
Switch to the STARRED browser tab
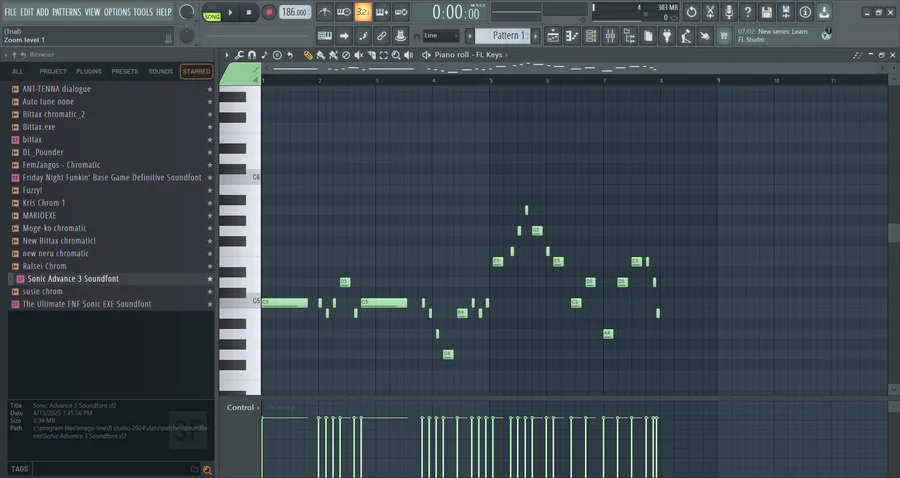(x=196, y=72)
